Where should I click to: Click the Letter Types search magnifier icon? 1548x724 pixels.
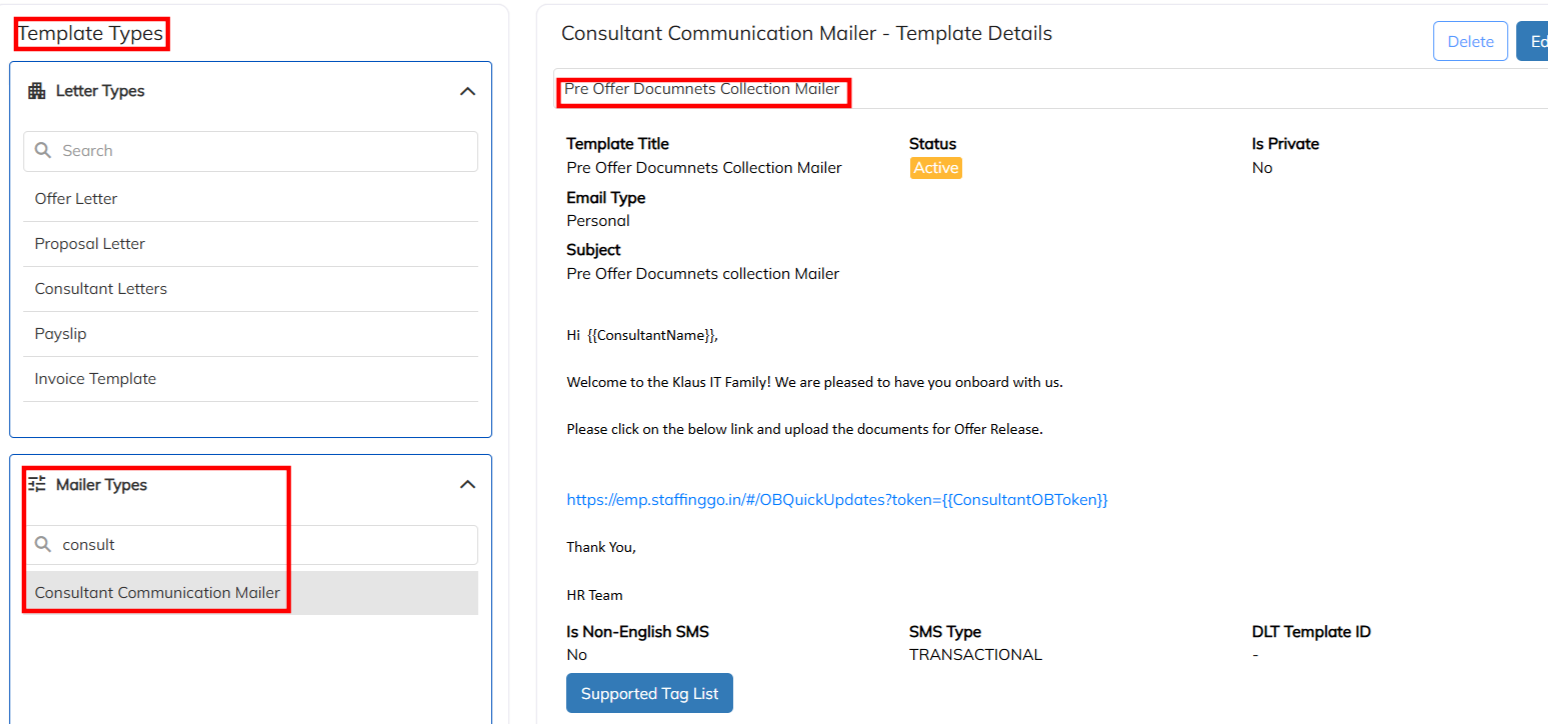(42, 151)
